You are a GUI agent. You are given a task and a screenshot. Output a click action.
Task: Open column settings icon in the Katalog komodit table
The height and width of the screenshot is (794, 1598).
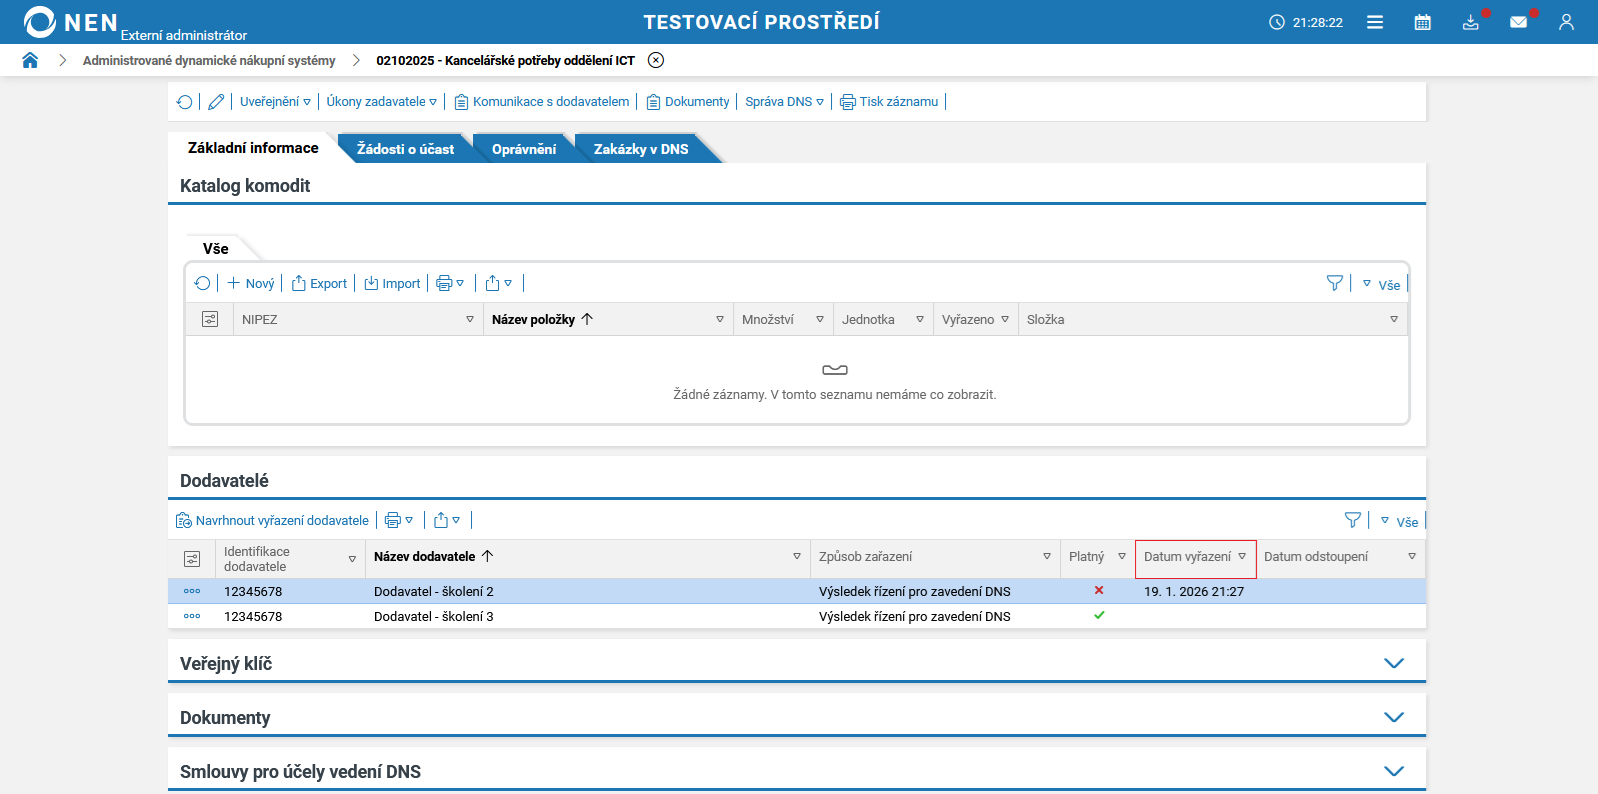coord(210,319)
